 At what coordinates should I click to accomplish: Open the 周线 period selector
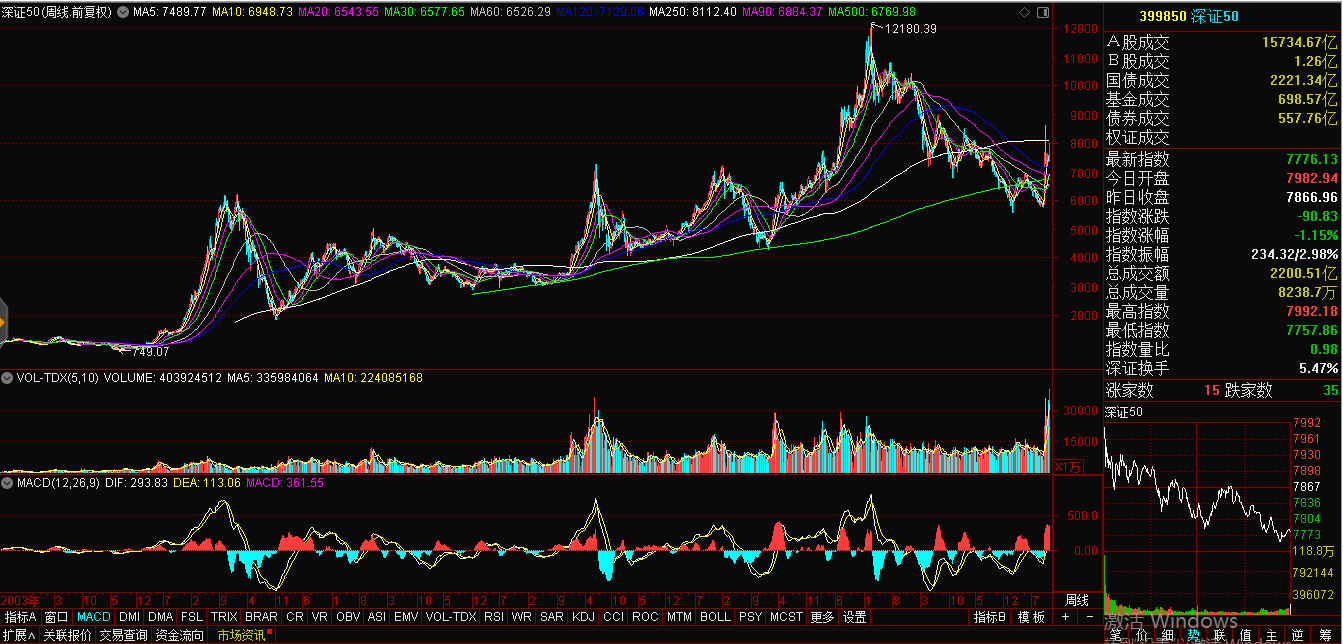coord(1076,599)
